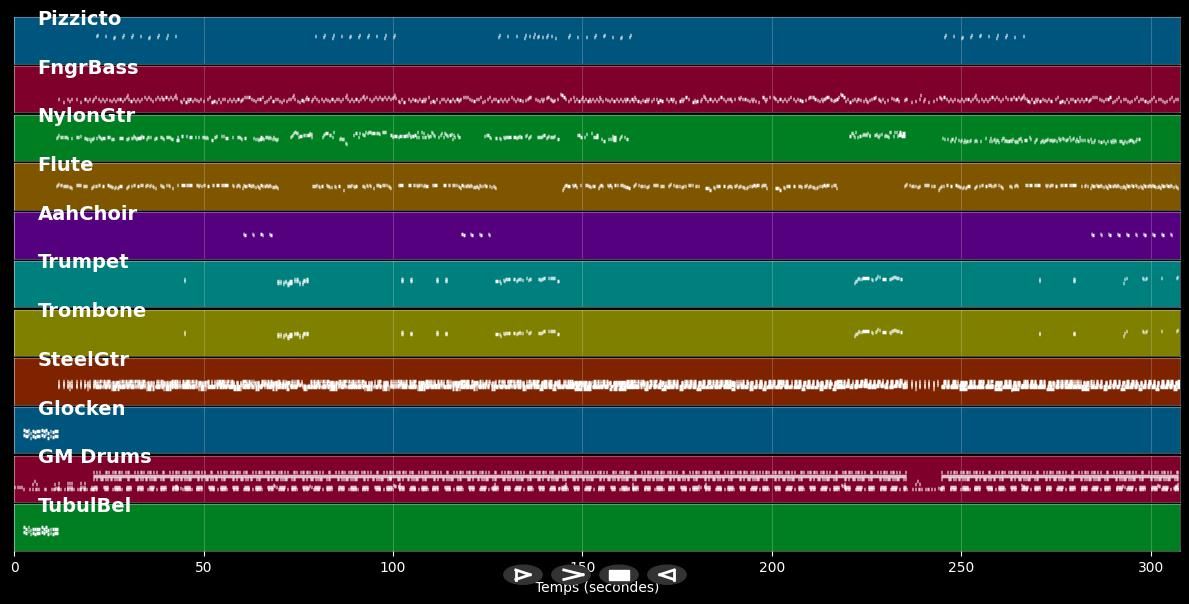Click the Temps (secondes) axis label
The height and width of the screenshot is (604, 1189).
tap(596, 588)
